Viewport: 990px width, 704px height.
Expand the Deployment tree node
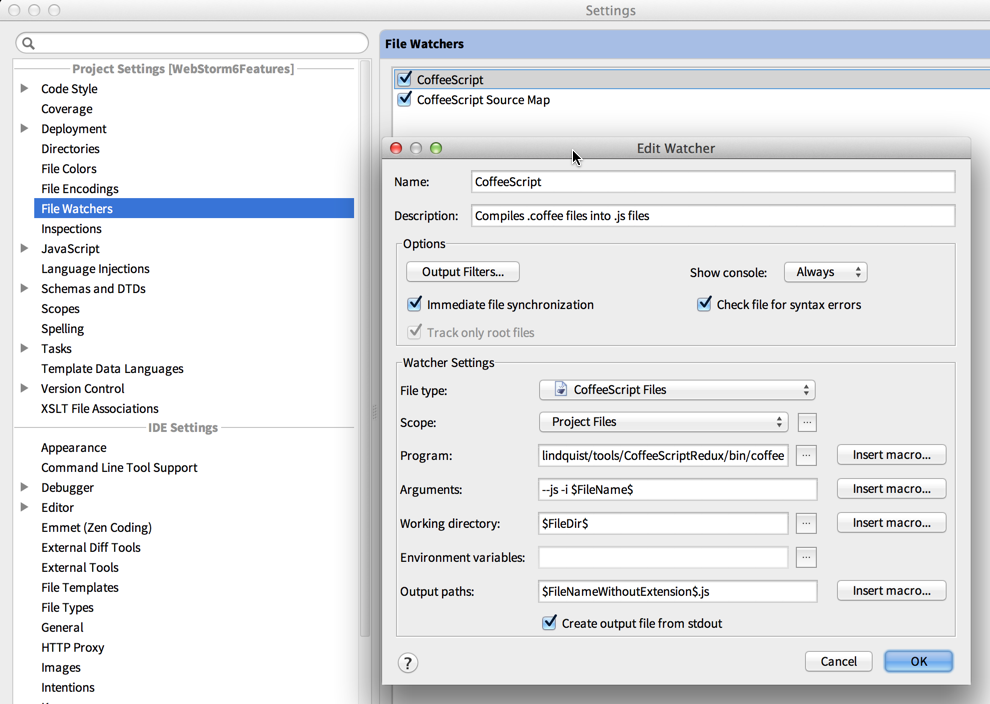(25, 128)
